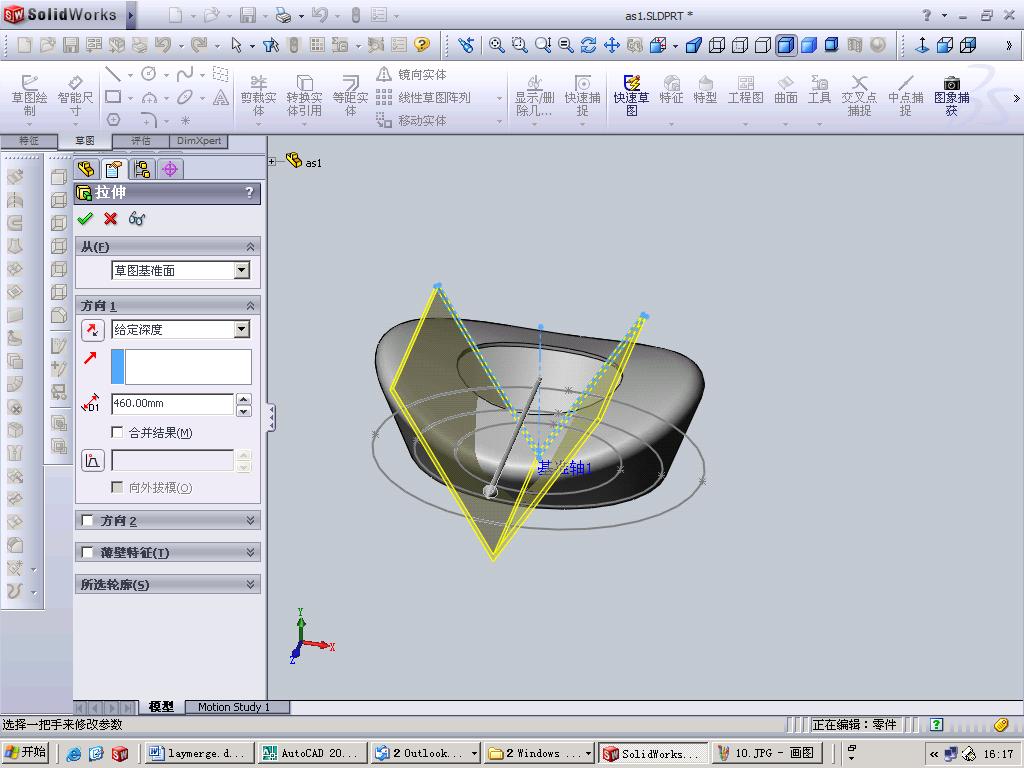Switch to 模型 model tab
The width and height of the screenshot is (1024, 768).
(161, 707)
